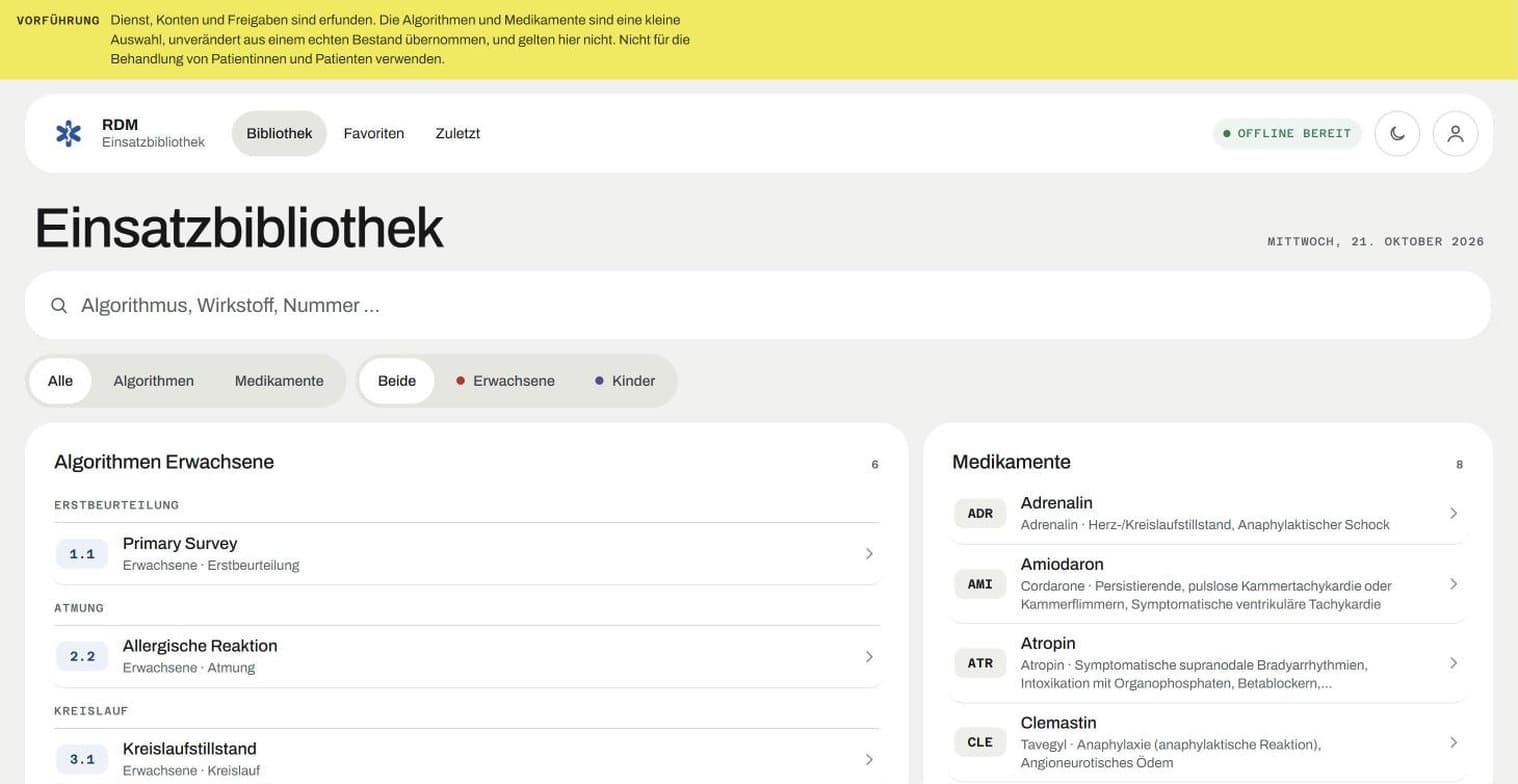This screenshot has width=1518, height=784.
Task: Click the CLE badge for Clemastin
Action: click(980, 742)
